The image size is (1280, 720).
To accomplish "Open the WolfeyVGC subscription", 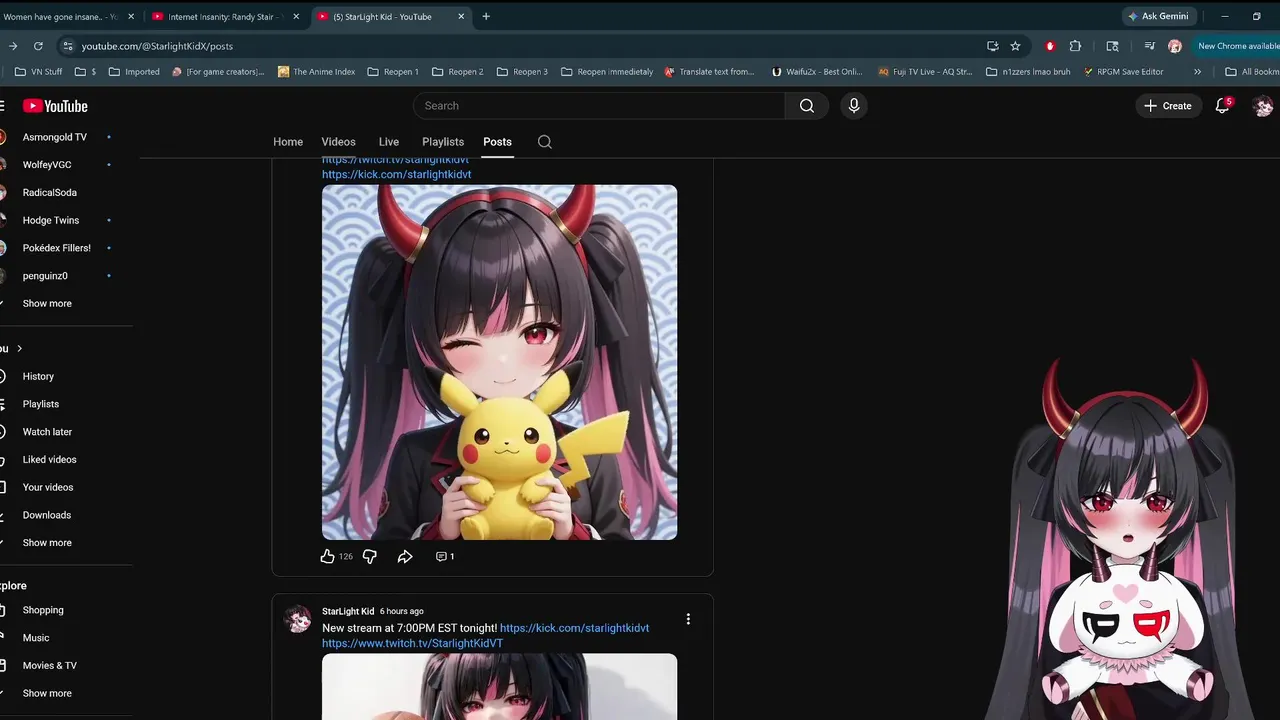I will [x=47, y=165].
